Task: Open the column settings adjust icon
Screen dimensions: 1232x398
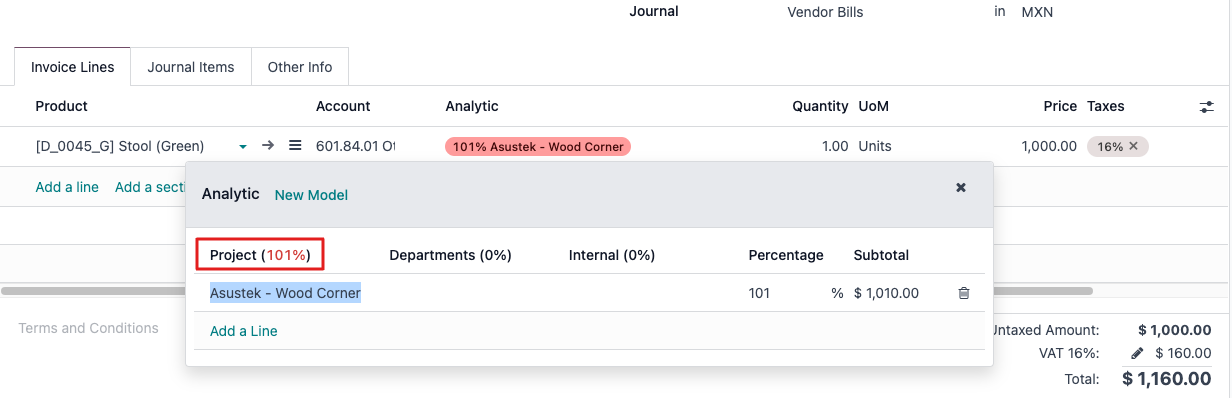Action: (1207, 106)
